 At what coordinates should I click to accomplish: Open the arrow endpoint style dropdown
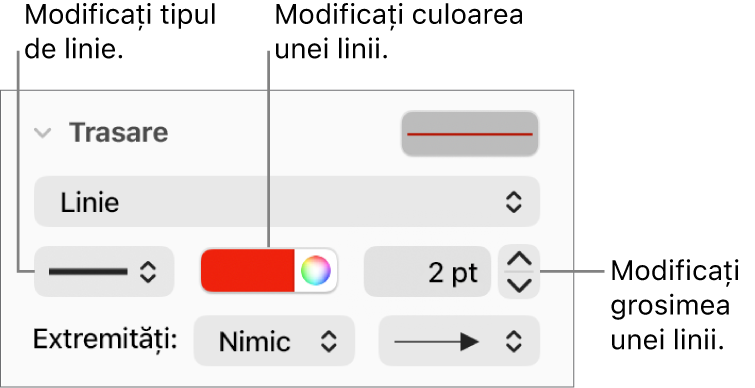[x=459, y=341]
